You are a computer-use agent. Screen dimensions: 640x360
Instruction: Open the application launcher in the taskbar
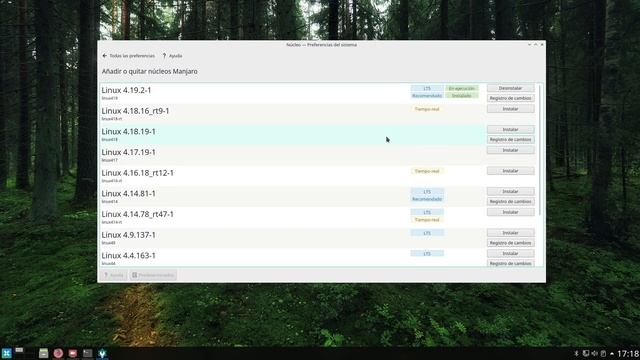[6, 353]
